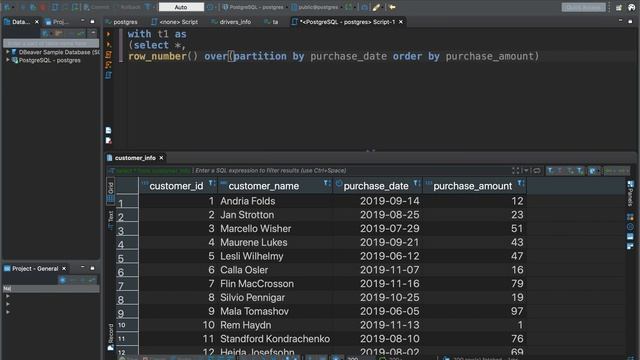This screenshot has width=640, height=360.
Task: Click the show log panel icon in editor gutter
Action: [109, 140]
